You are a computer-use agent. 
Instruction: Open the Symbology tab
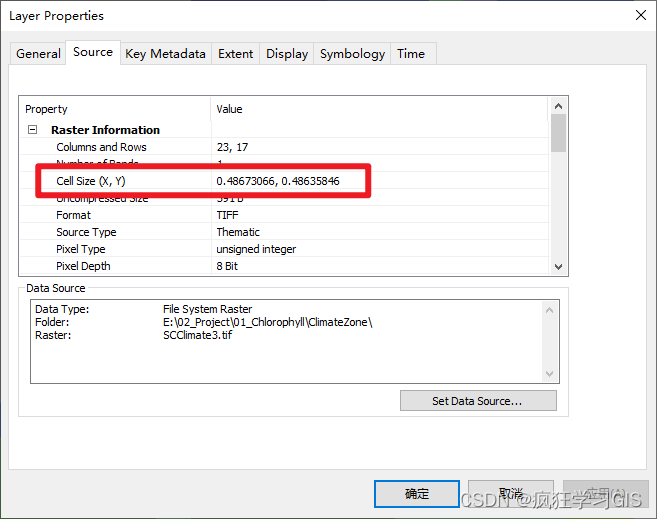tap(352, 54)
